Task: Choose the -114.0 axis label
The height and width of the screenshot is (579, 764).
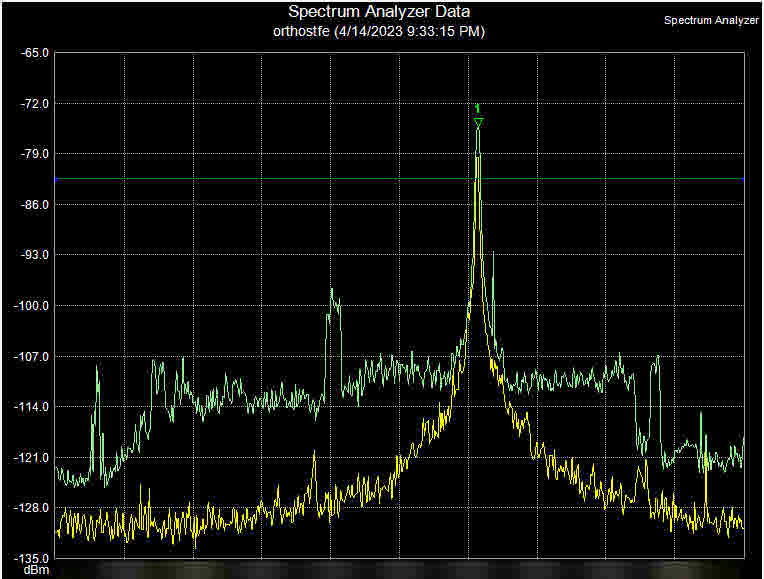Action: tap(31, 407)
